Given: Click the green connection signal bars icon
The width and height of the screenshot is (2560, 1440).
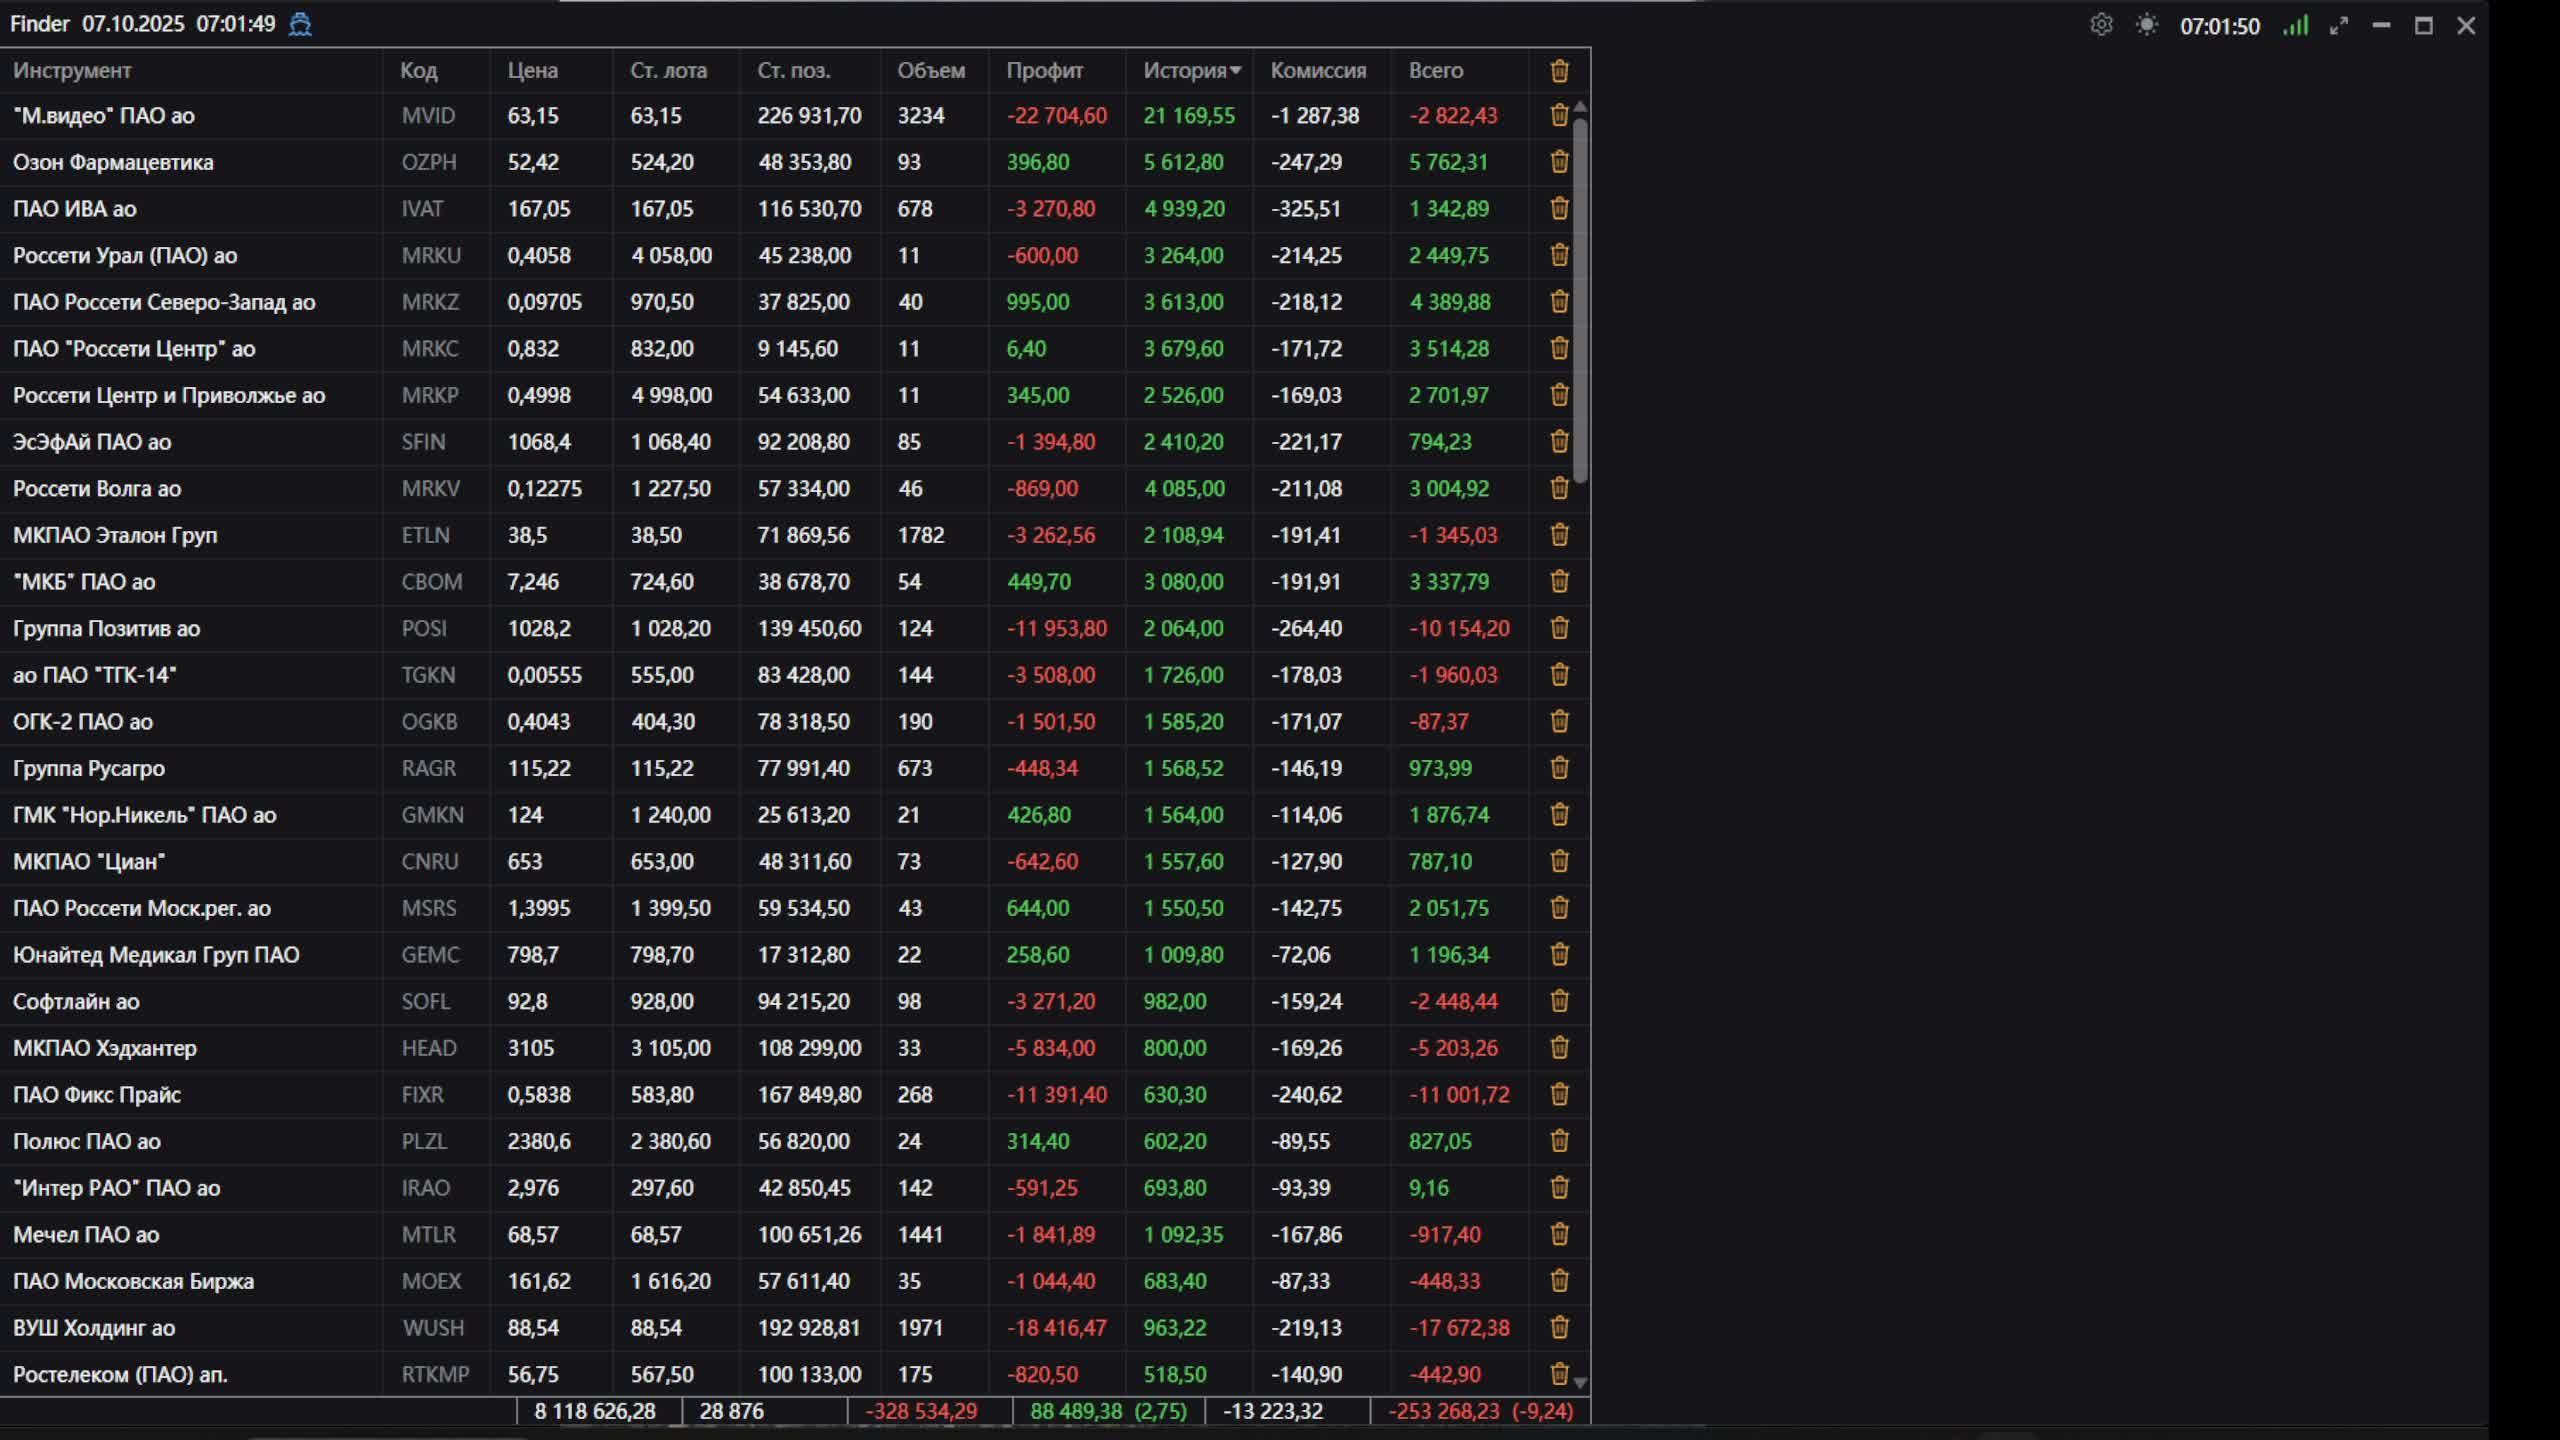Looking at the screenshot, I should [2295, 25].
